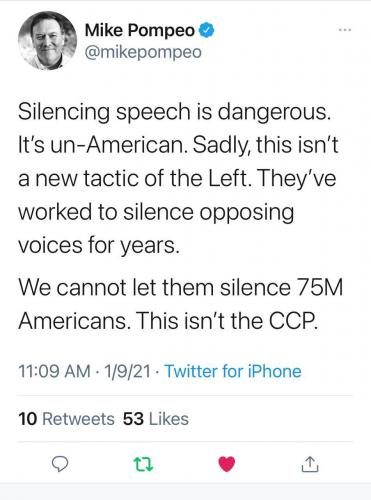Open the @mikepompeo handle
The height and width of the screenshot is (500, 371).
[x=143, y=52]
